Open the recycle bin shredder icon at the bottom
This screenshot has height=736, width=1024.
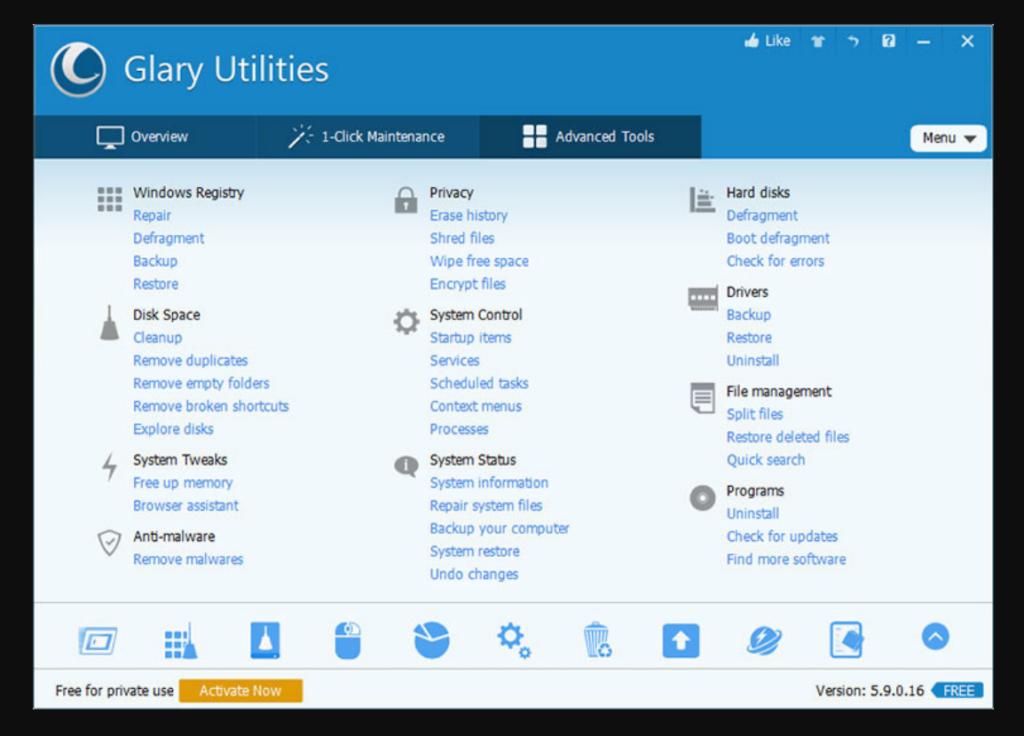(x=597, y=640)
